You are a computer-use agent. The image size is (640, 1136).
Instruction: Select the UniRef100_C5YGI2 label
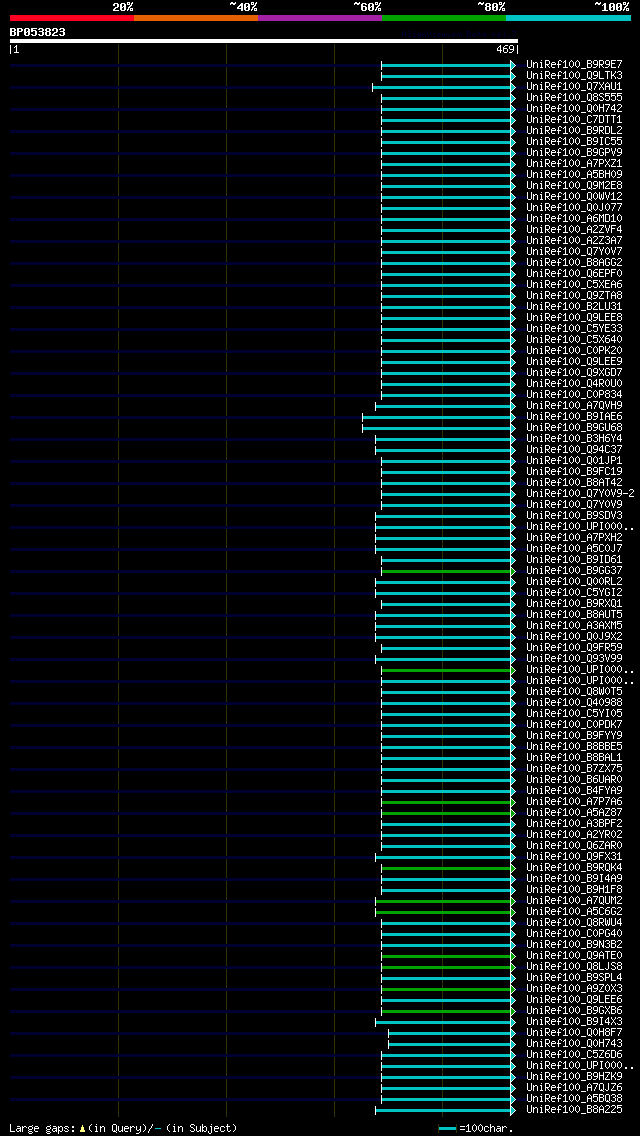(574, 593)
